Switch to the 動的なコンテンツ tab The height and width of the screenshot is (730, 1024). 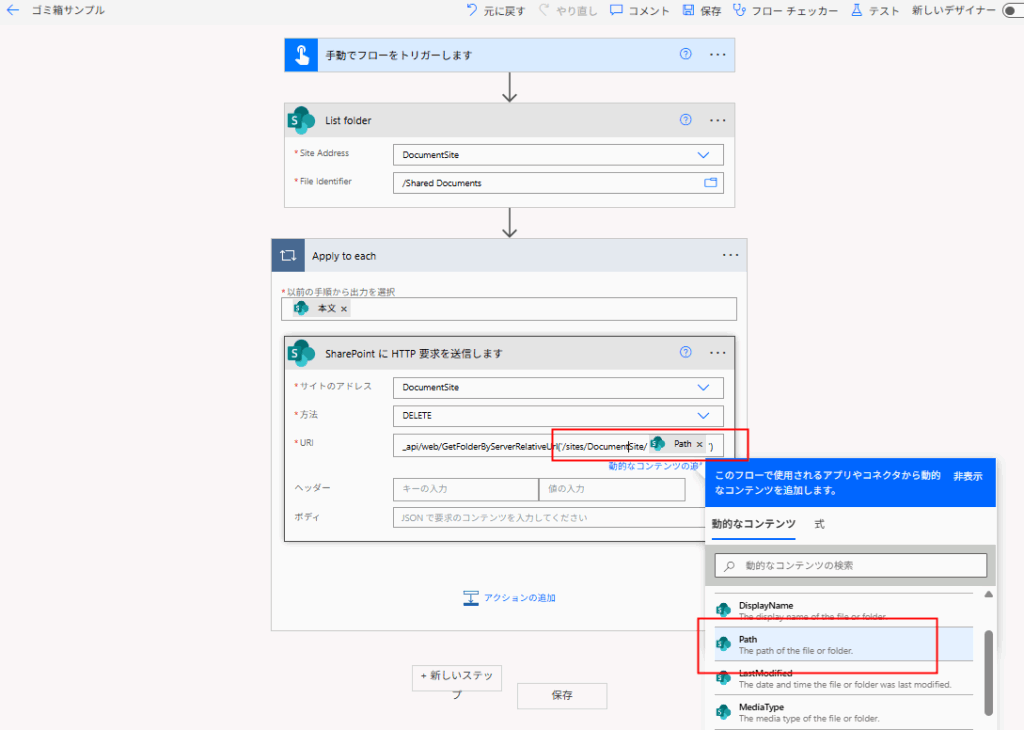(x=754, y=524)
